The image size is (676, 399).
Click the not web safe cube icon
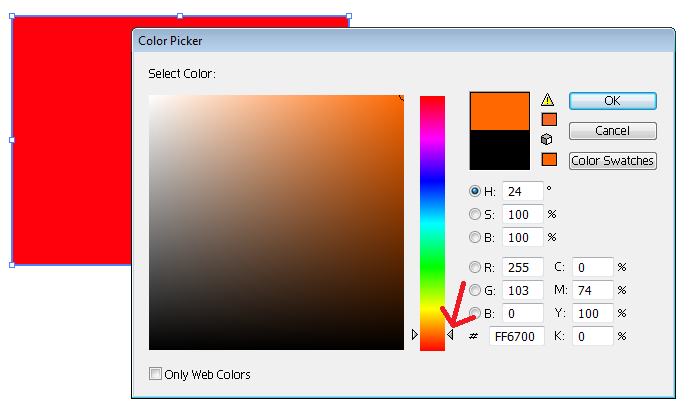click(547, 139)
